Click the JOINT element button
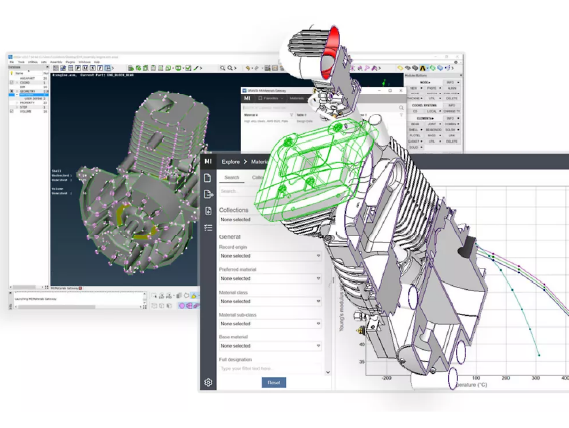 pos(433,124)
